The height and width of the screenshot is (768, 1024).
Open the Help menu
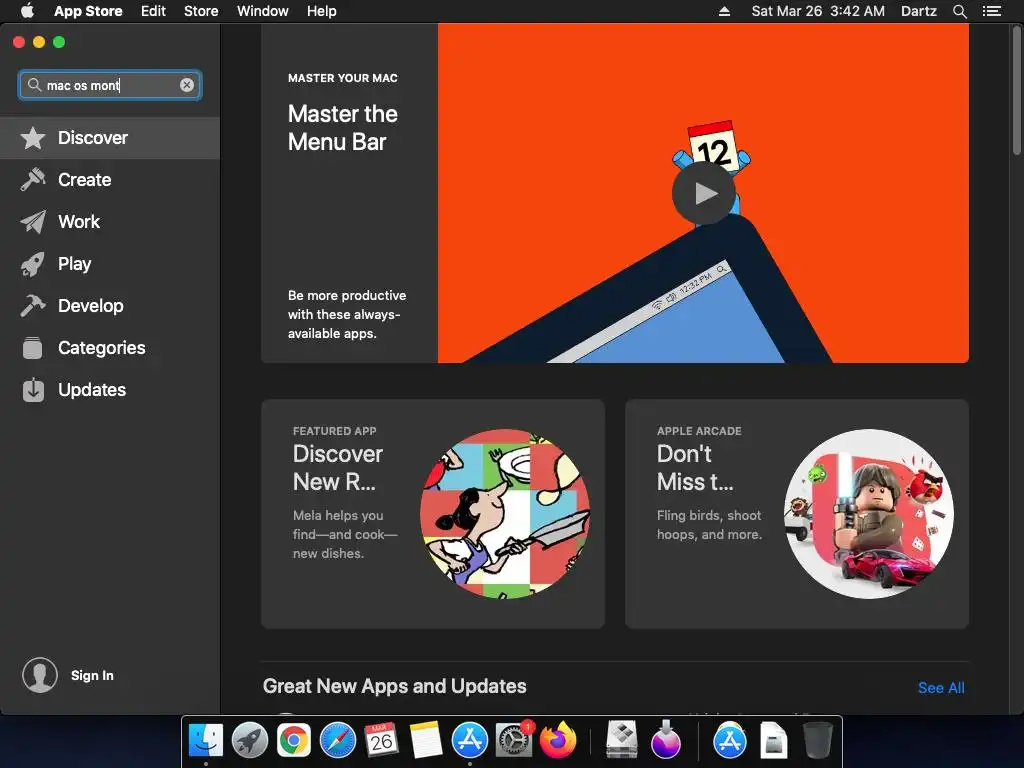pos(321,11)
